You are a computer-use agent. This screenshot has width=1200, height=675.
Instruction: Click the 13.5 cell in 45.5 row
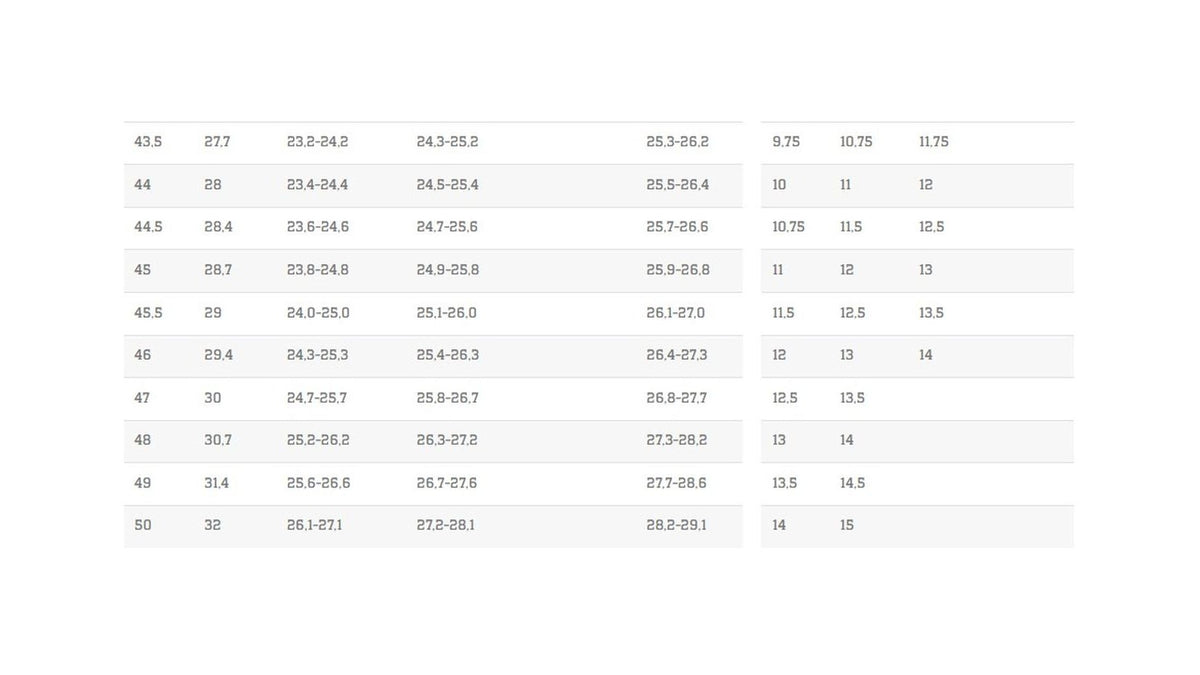(x=931, y=313)
